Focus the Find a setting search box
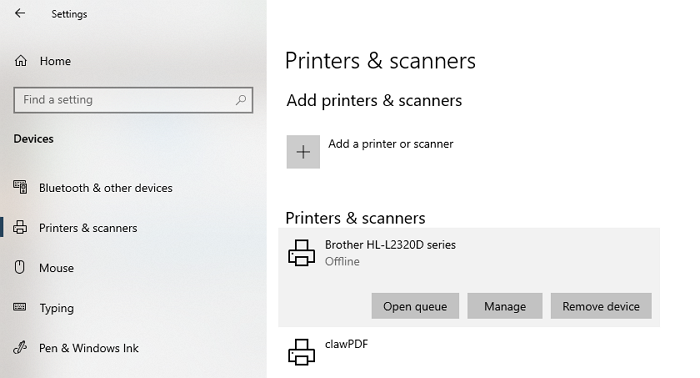 pyautogui.click(x=133, y=100)
